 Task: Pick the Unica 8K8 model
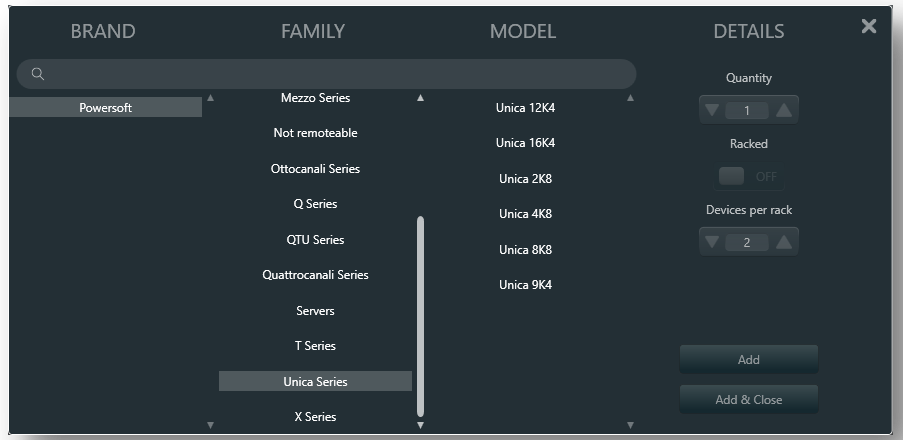525,249
